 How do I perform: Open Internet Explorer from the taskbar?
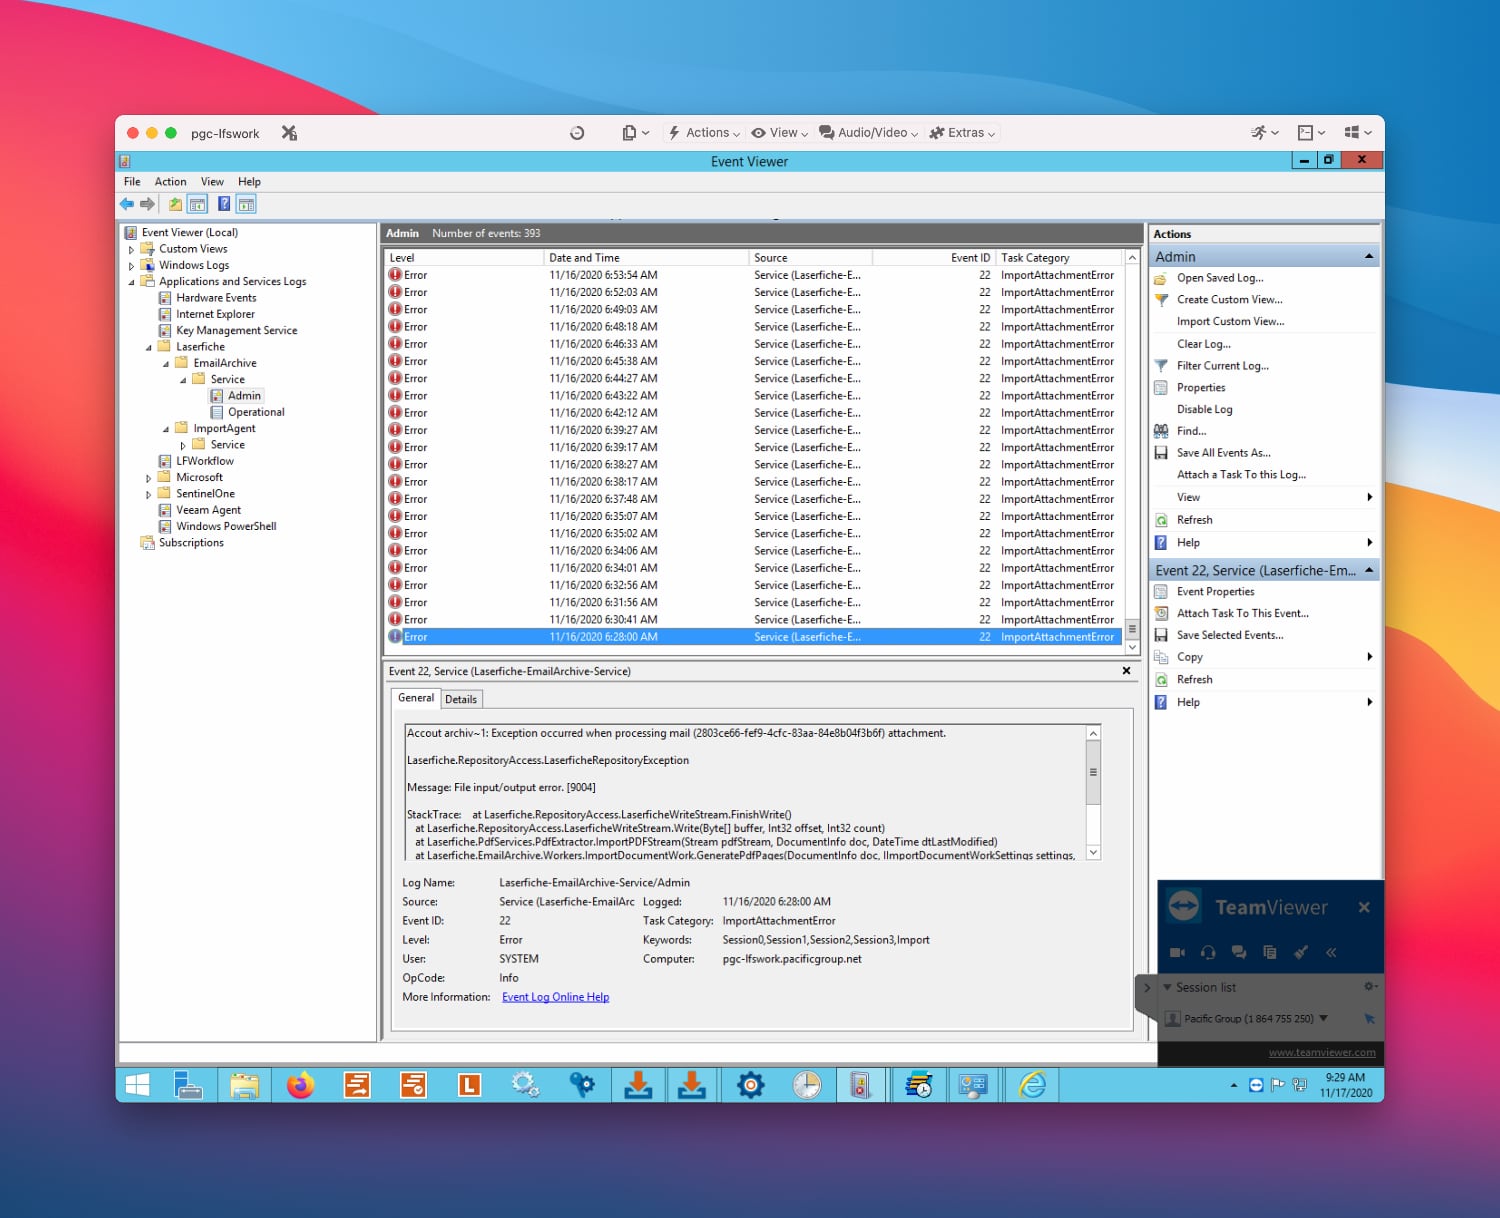click(1031, 1085)
